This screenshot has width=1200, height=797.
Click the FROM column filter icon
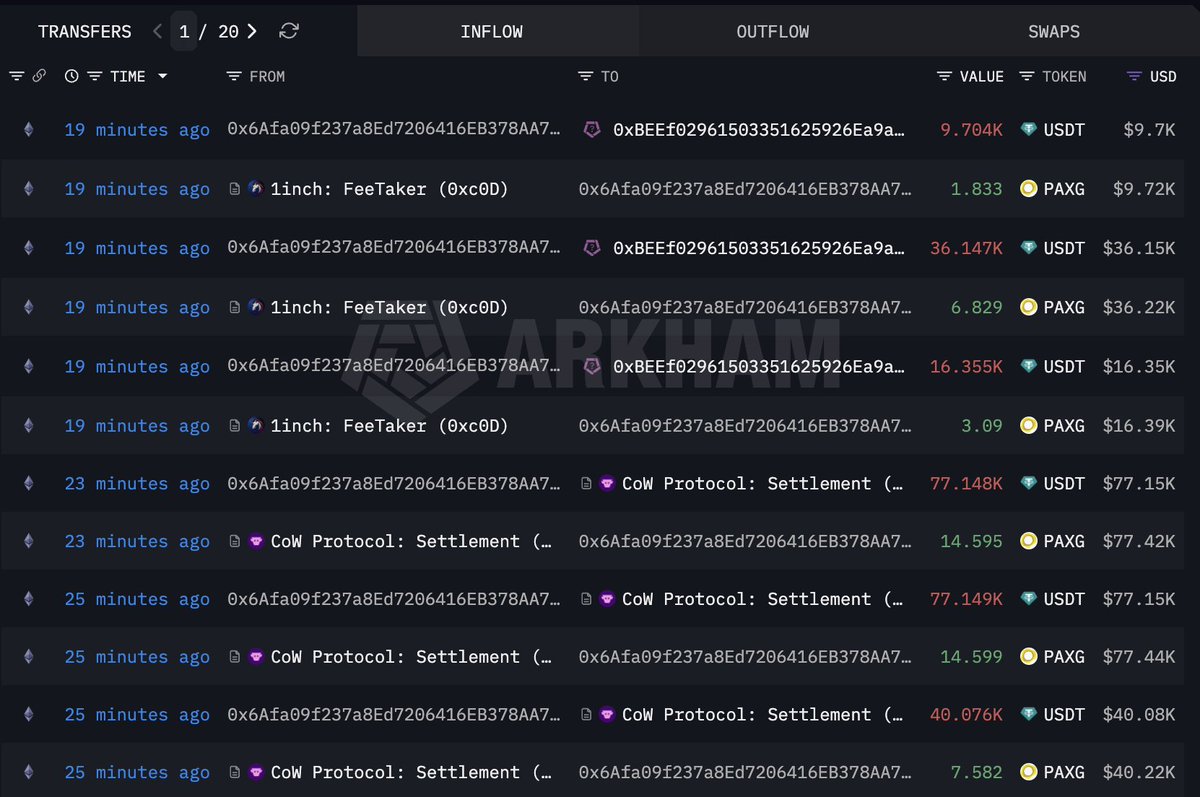pyautogui.click(x=234, y=76)
